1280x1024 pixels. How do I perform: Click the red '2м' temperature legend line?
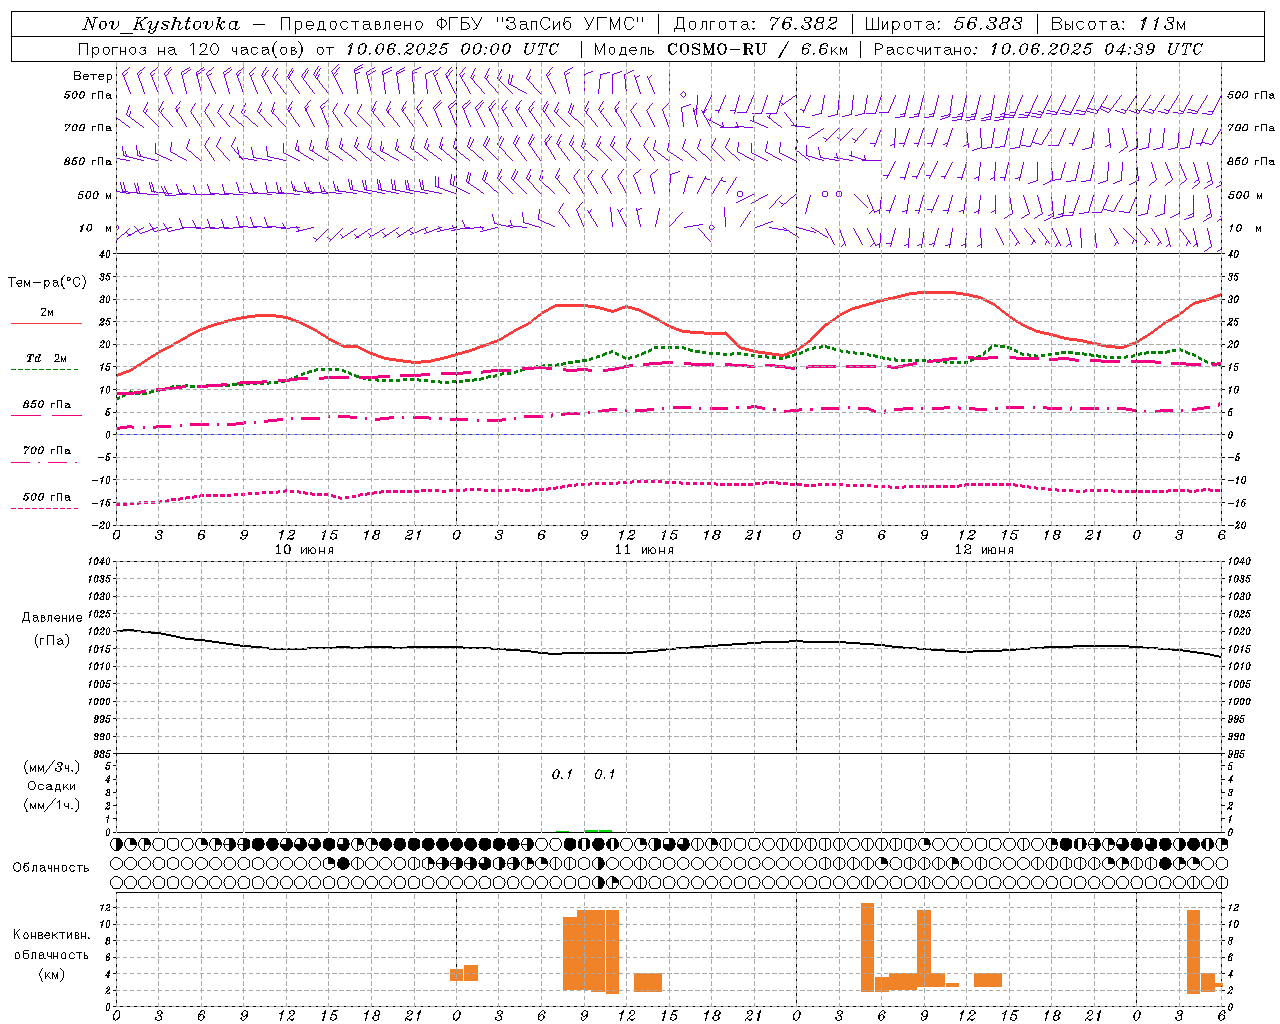[46, 323]
